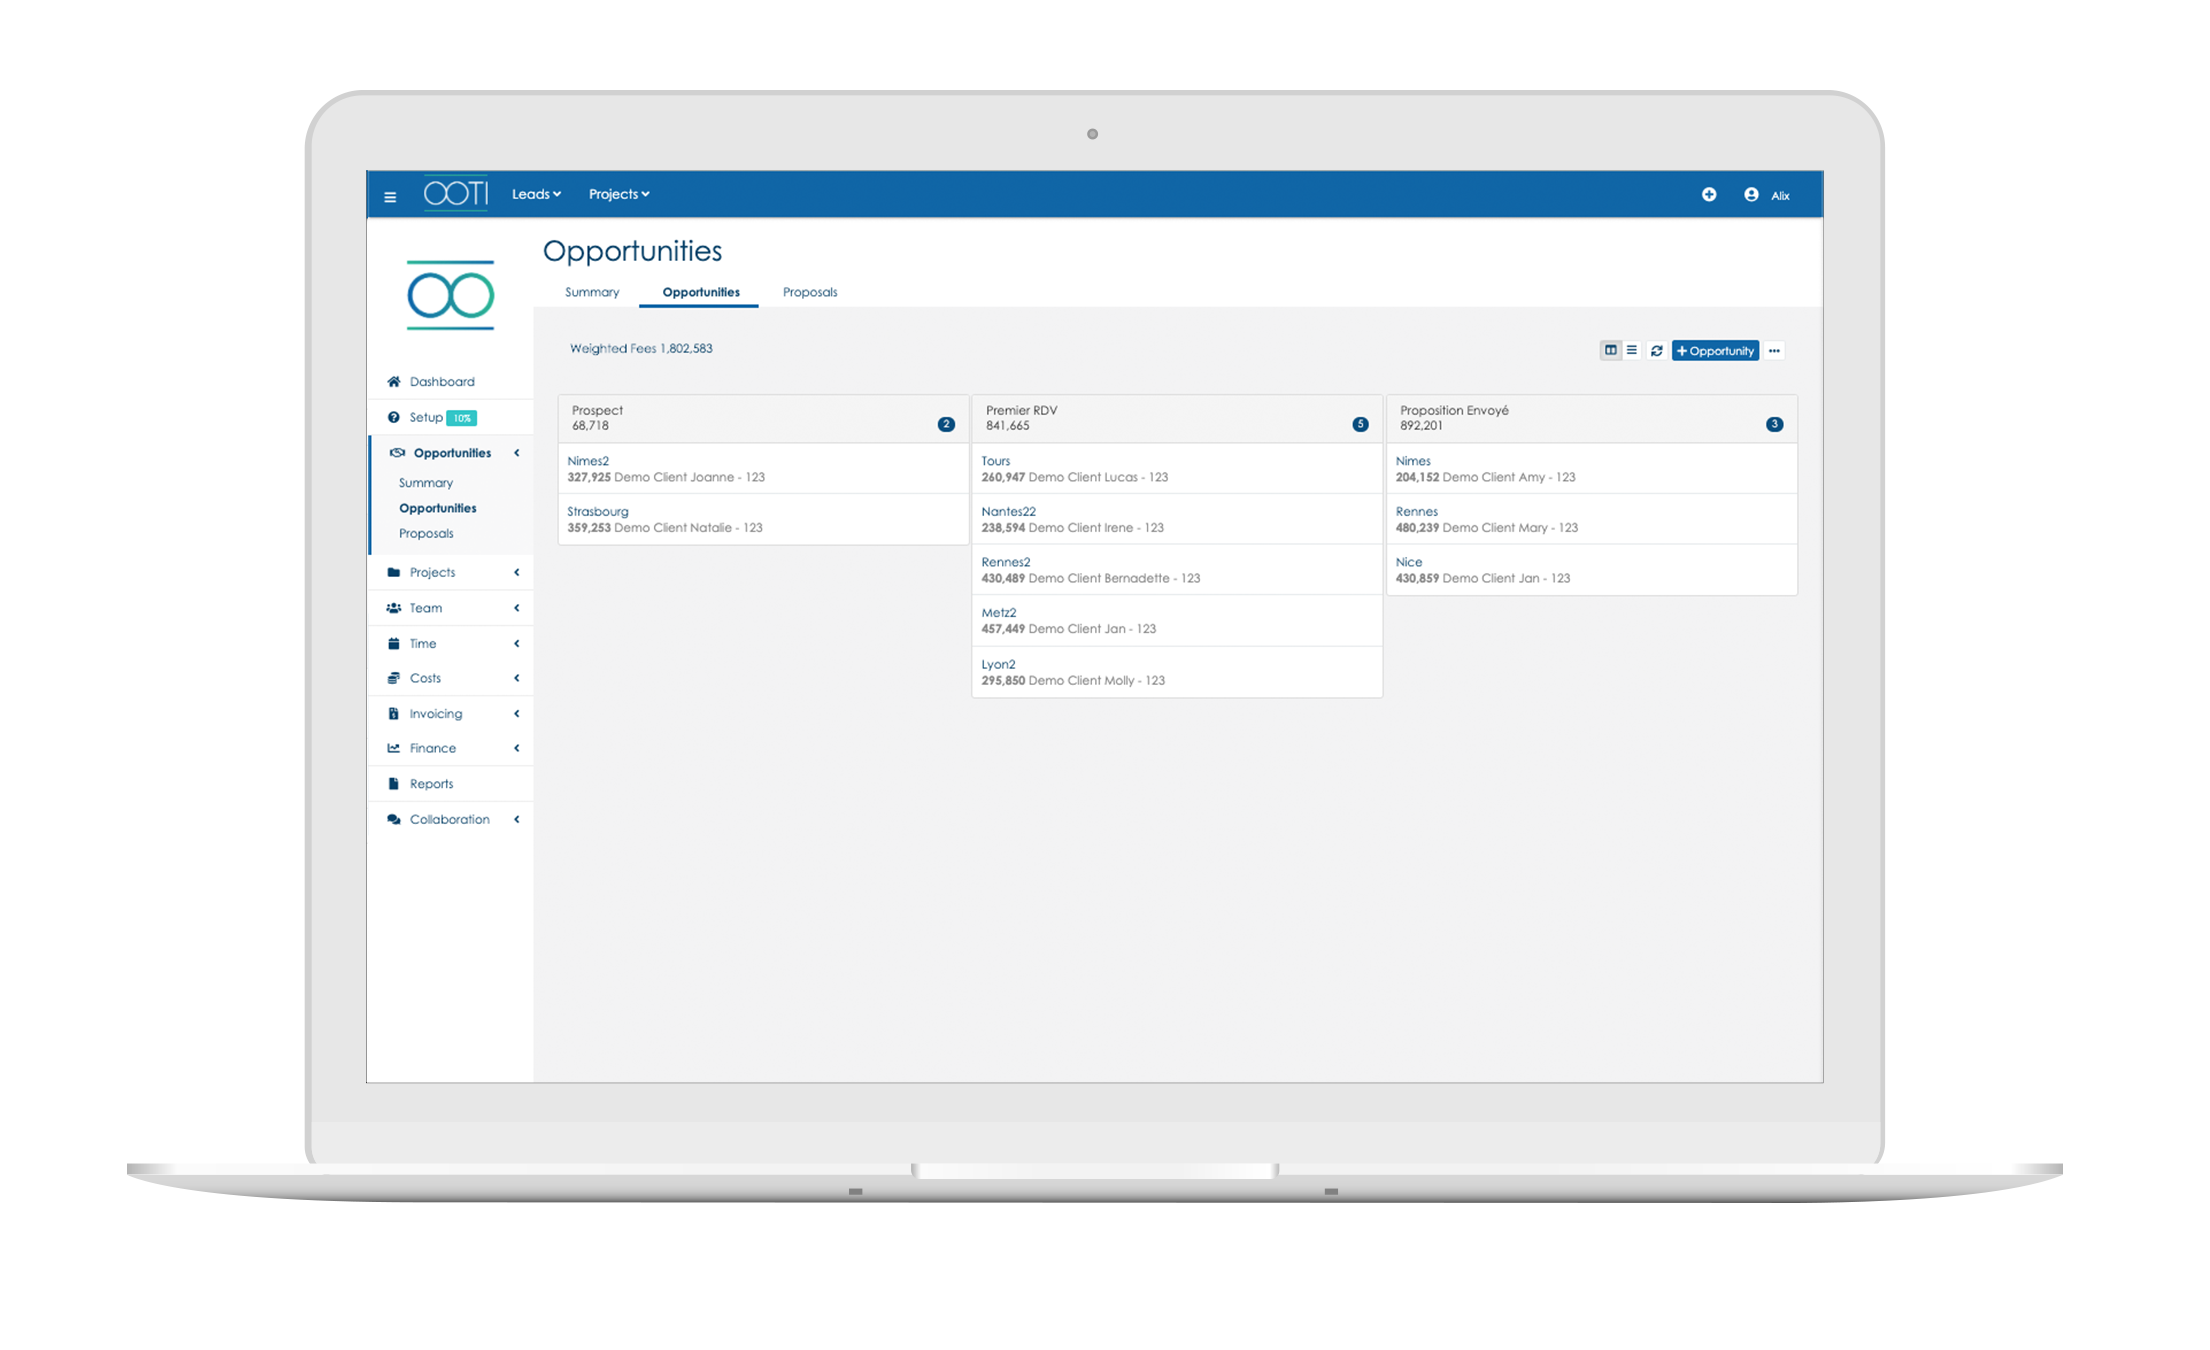This screenshot has width=2210, height=1350.
Task: Click the Prospect column header
Action: (x=763, y=418)
